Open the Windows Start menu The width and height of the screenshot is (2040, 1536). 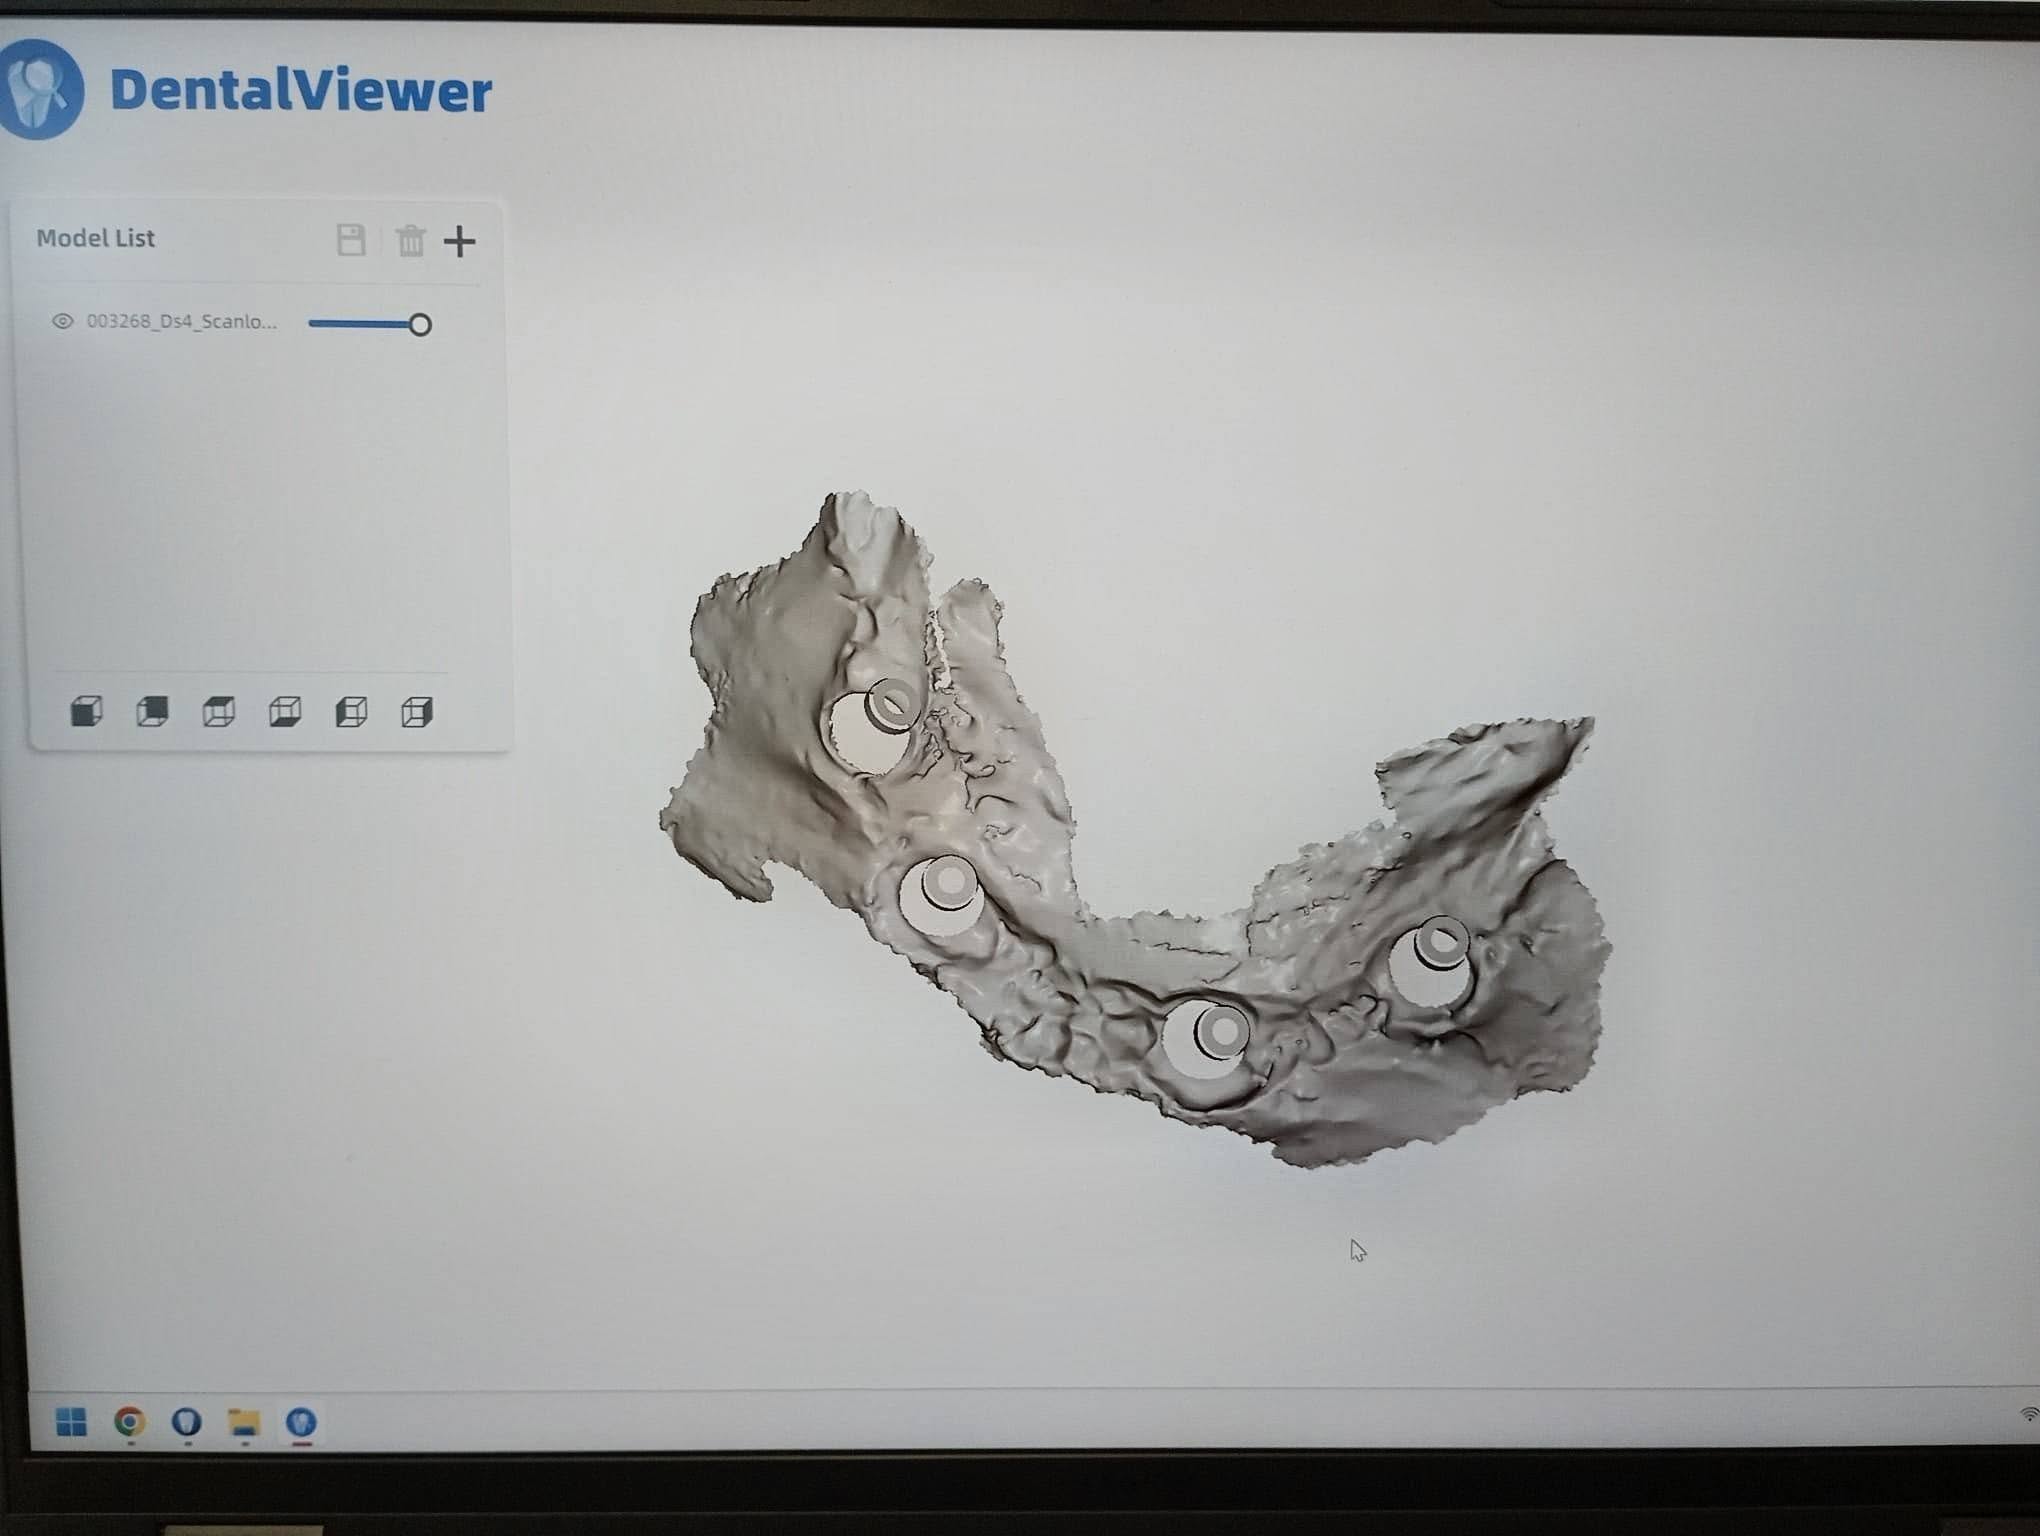pyautogui.click(x=72, y=1421)
